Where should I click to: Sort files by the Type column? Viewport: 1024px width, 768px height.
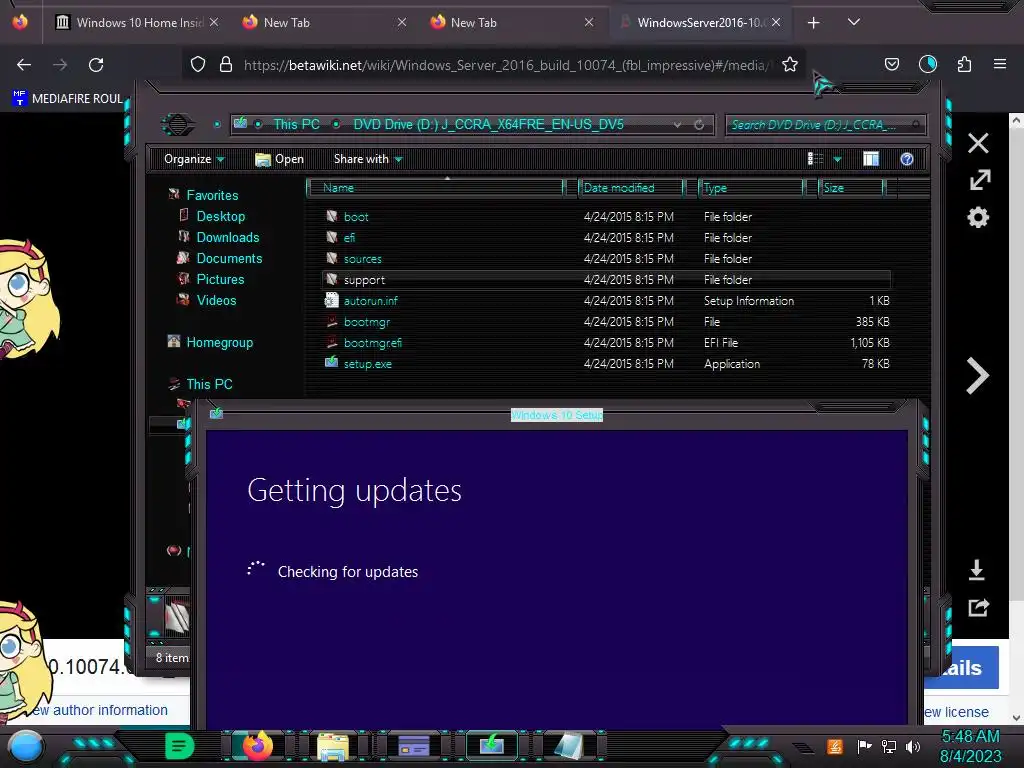[751, 188]
